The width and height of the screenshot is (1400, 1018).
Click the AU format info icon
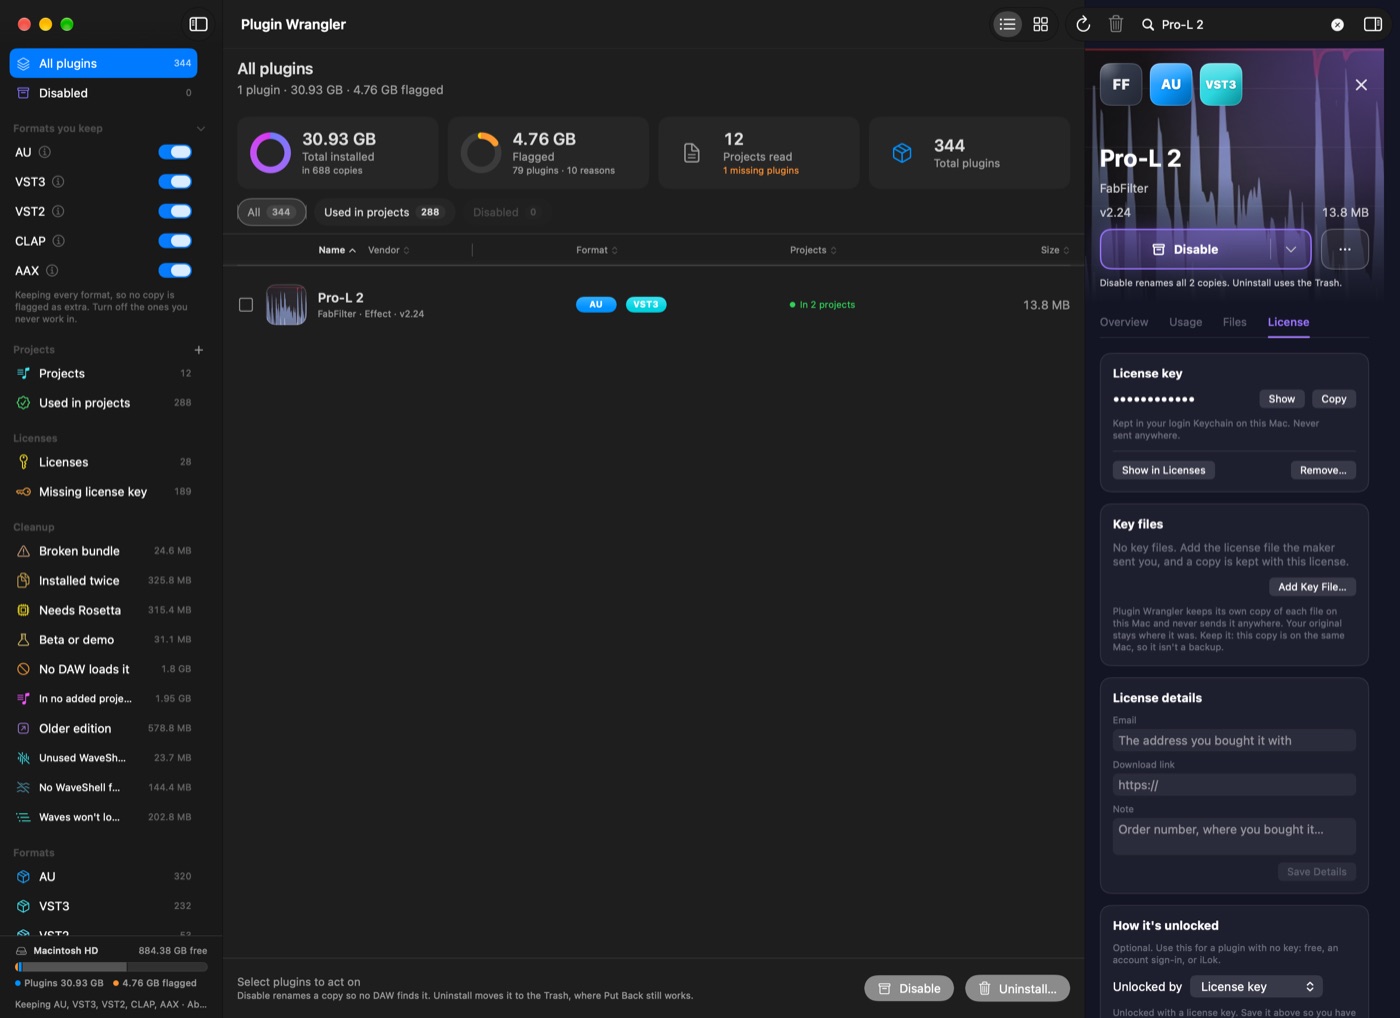(x=45, y=152)
